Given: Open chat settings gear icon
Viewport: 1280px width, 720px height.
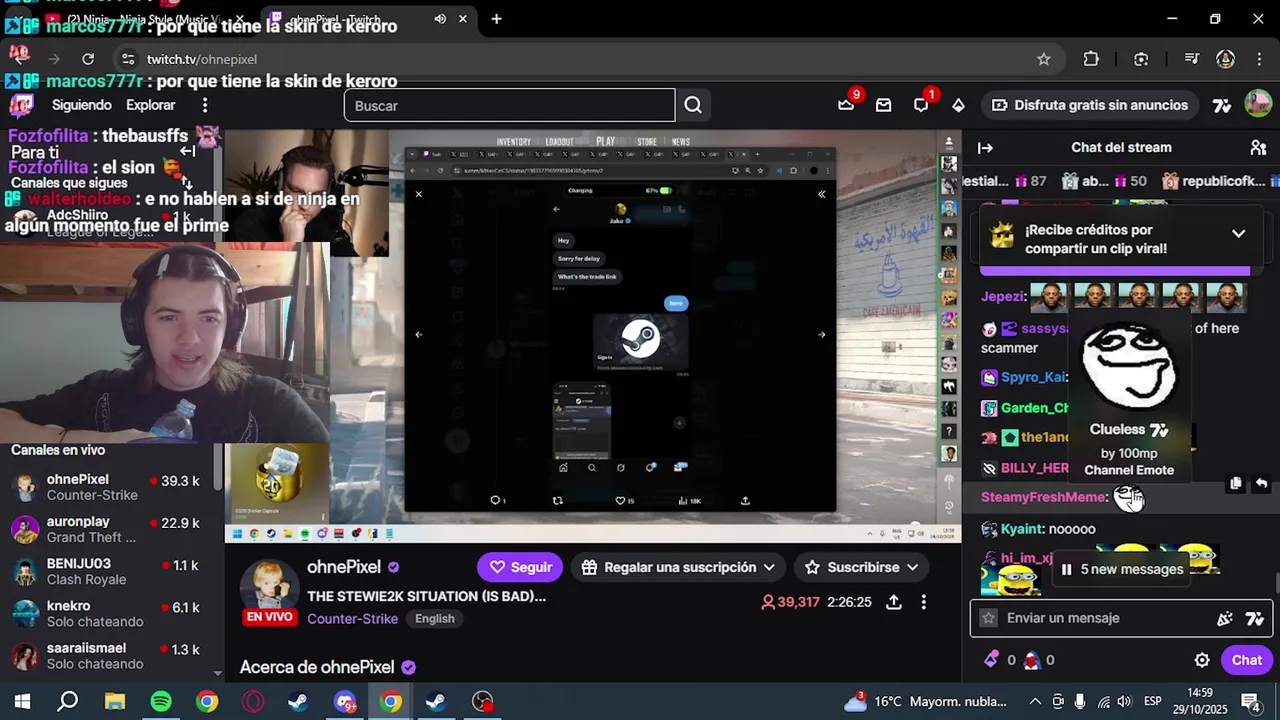Looking at the screenshot, I should click(x=1202, y=660).
